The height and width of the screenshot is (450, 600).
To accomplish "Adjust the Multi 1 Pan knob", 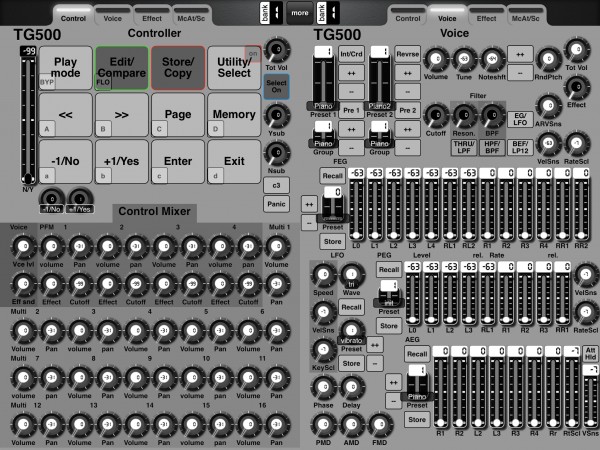I will click(x=276, y=284).
